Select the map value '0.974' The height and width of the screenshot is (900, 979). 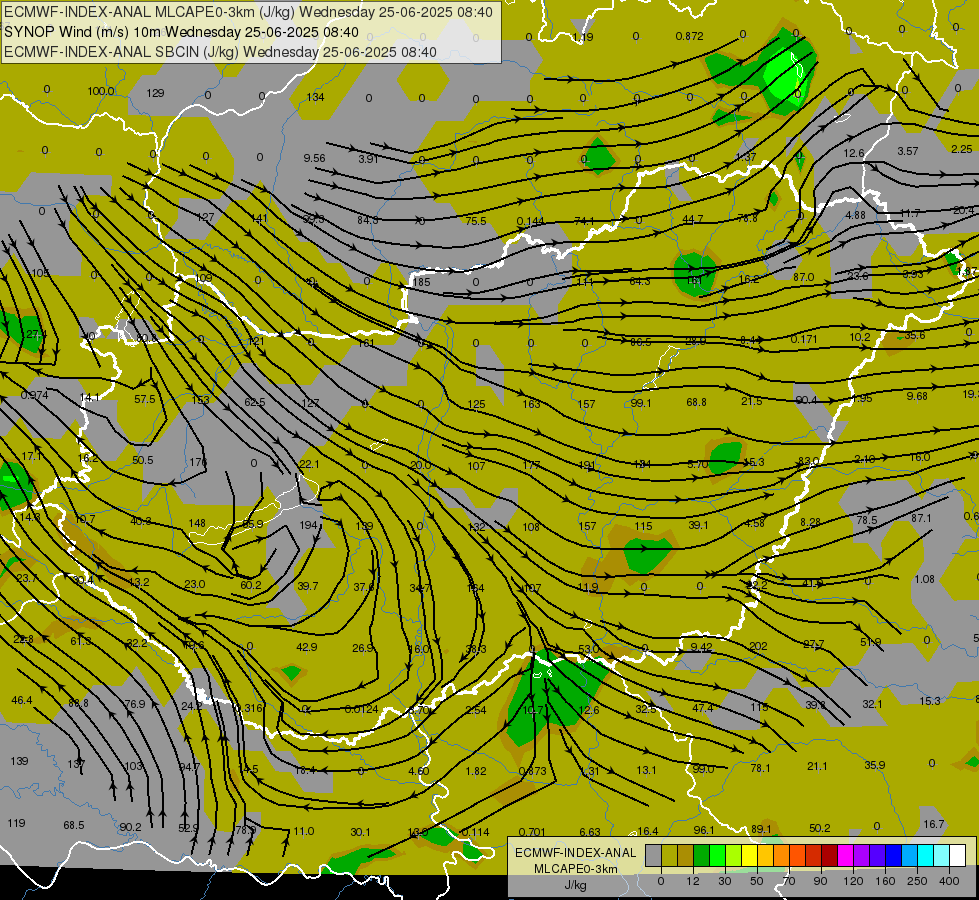(34, 395)
